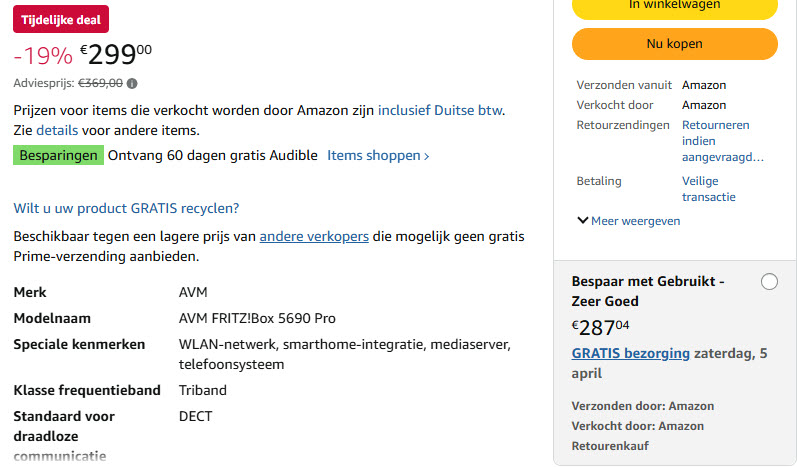Click Items shoppen link with chevron
This screenshot has width=797, height=467.
click(x=378, y=155)
